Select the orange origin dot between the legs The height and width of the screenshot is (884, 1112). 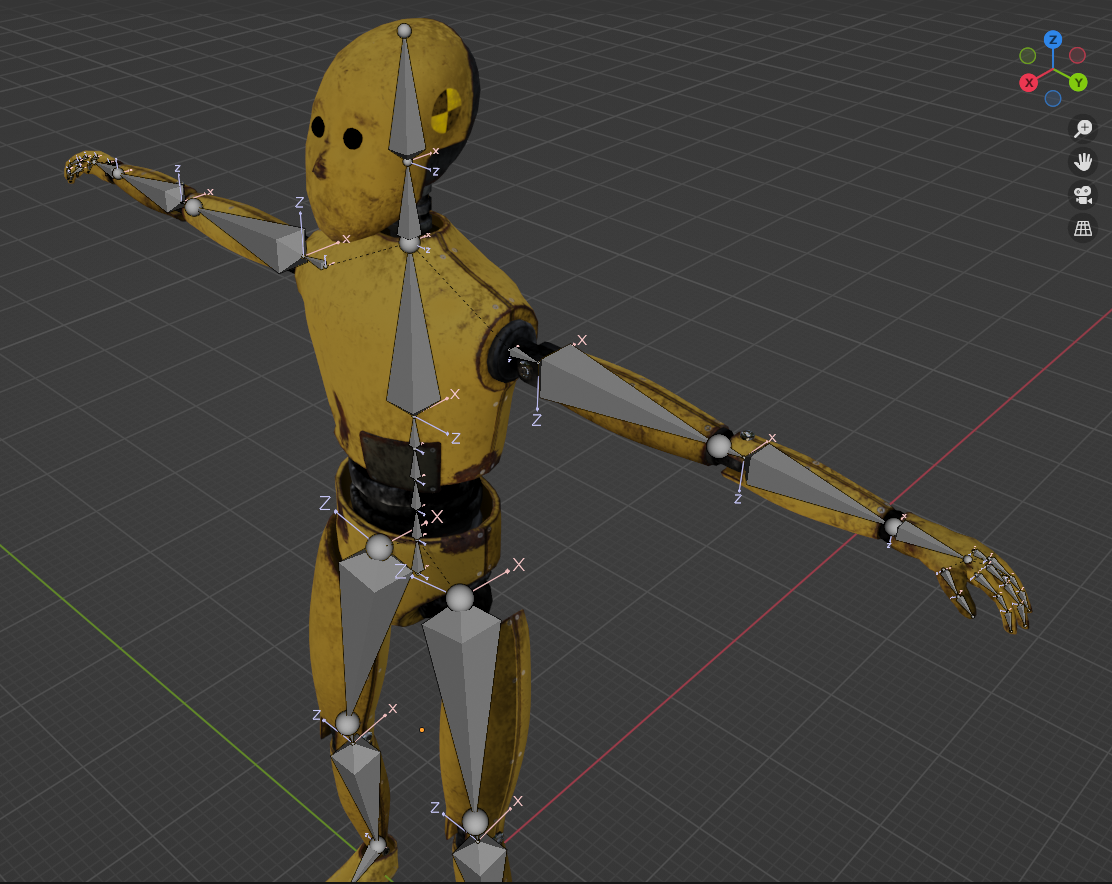tap(422, 729)
